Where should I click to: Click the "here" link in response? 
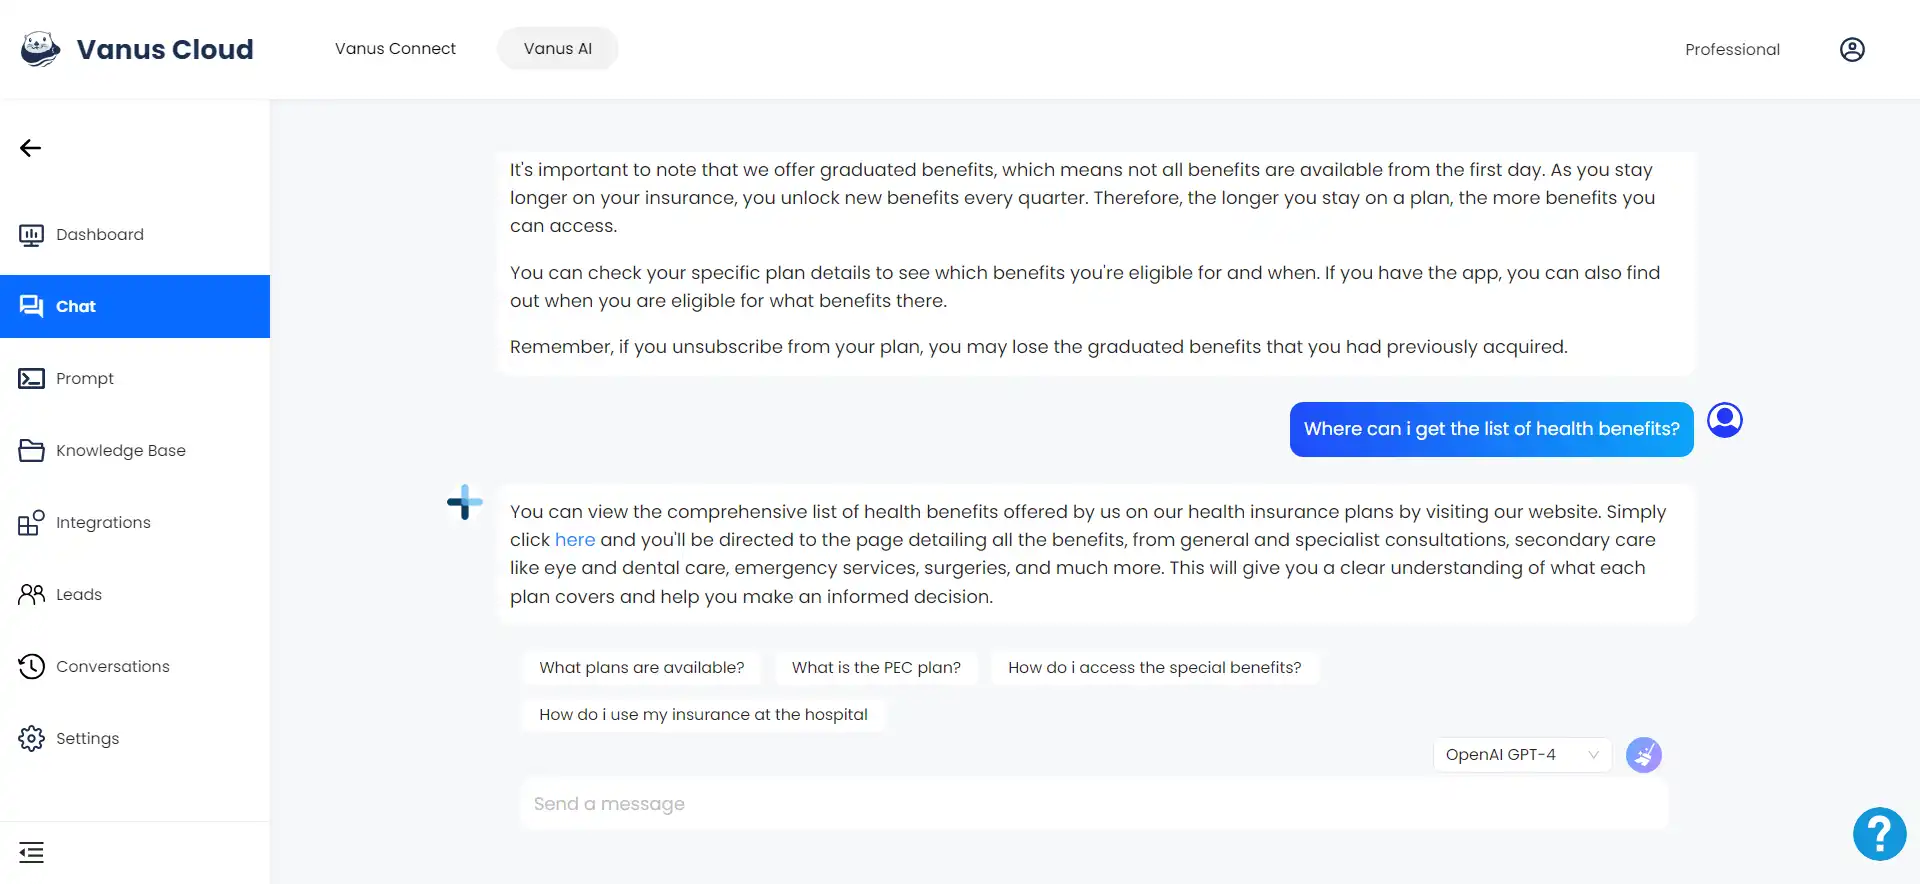[575, 540]
